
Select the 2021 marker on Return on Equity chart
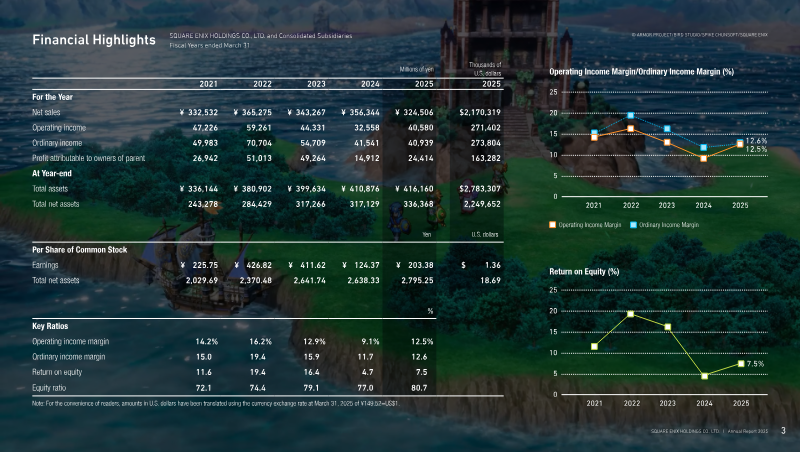coord(594,346)
